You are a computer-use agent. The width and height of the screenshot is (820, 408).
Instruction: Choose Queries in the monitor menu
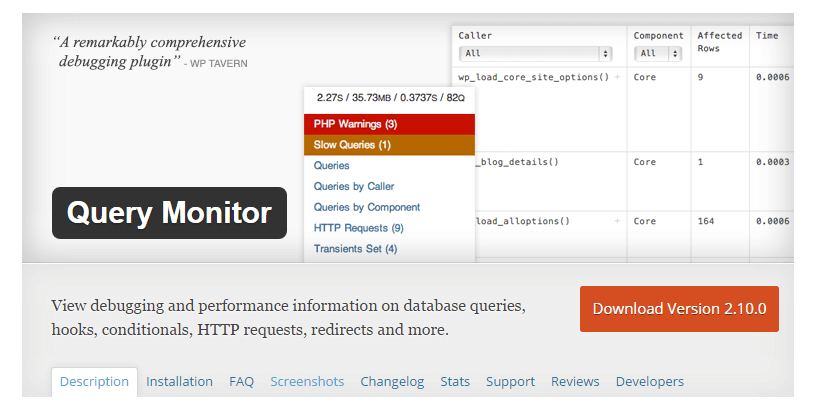[332, 165]
